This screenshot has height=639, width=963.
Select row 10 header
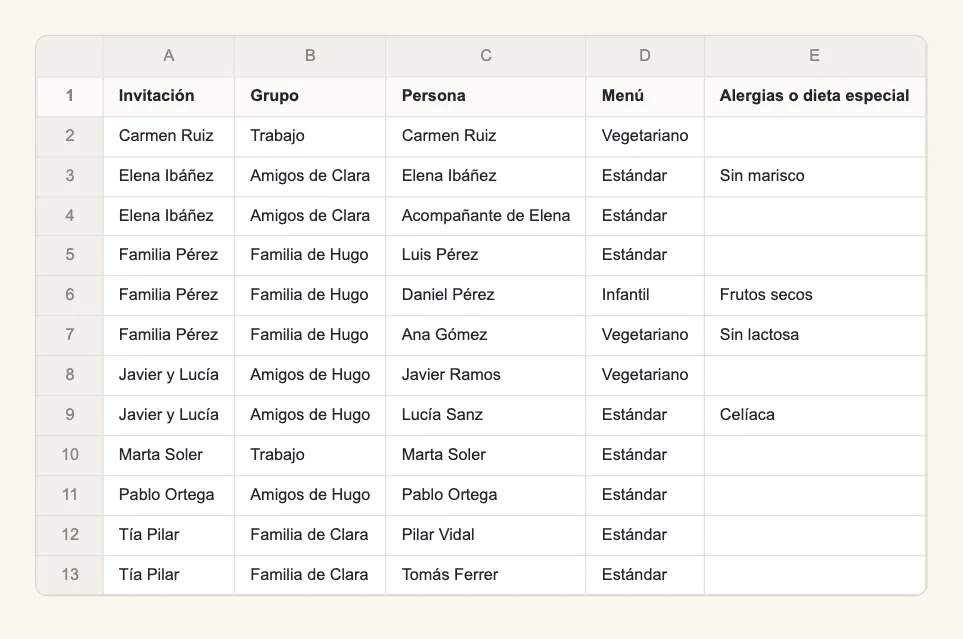tap(69, 455)
